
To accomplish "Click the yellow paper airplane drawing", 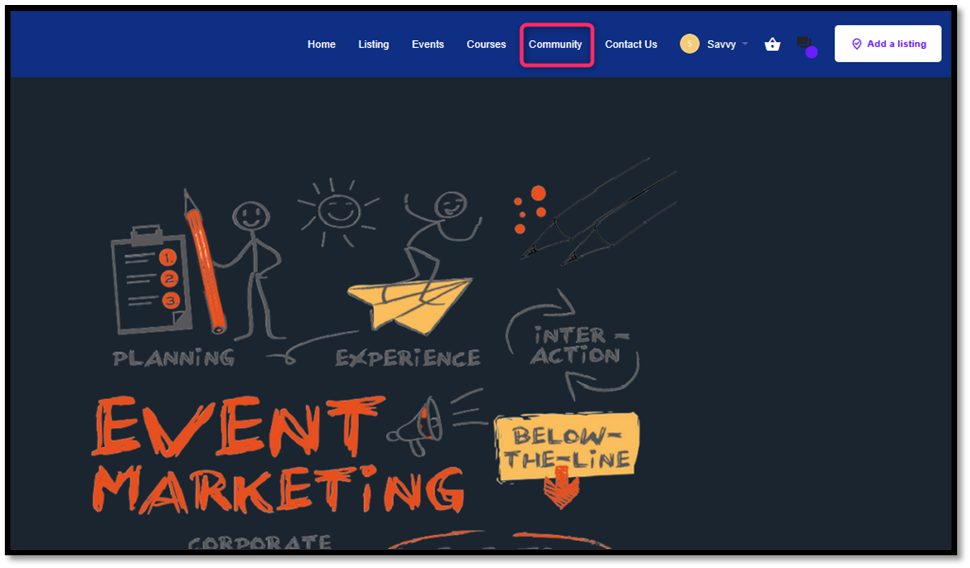I will click(x=410, y=304).
